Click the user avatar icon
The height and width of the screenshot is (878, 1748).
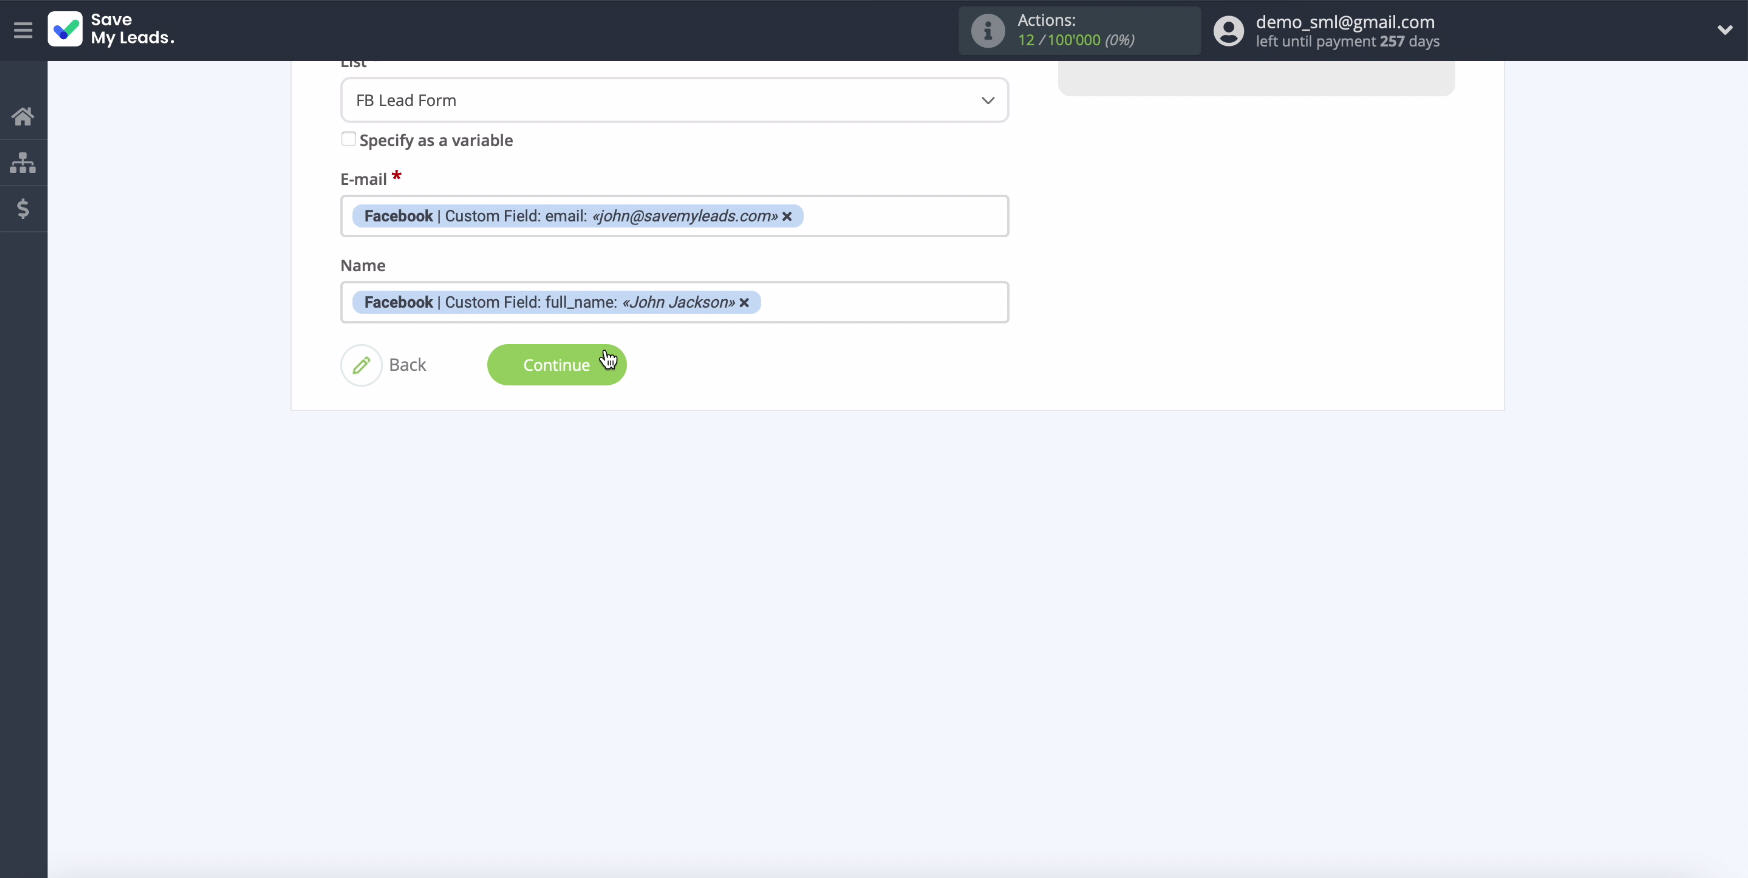click(x=1228, y=31)
